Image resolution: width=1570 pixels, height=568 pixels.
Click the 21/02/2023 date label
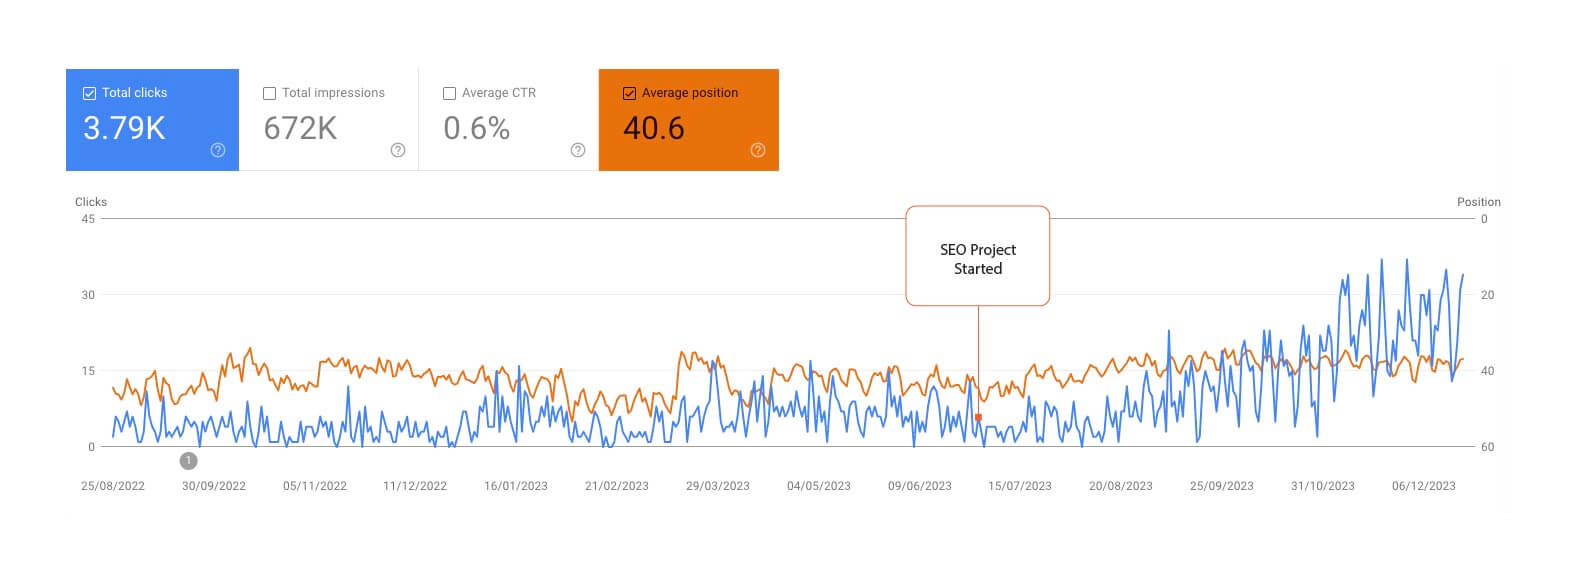pyautogui.click(x=617, y=486)
